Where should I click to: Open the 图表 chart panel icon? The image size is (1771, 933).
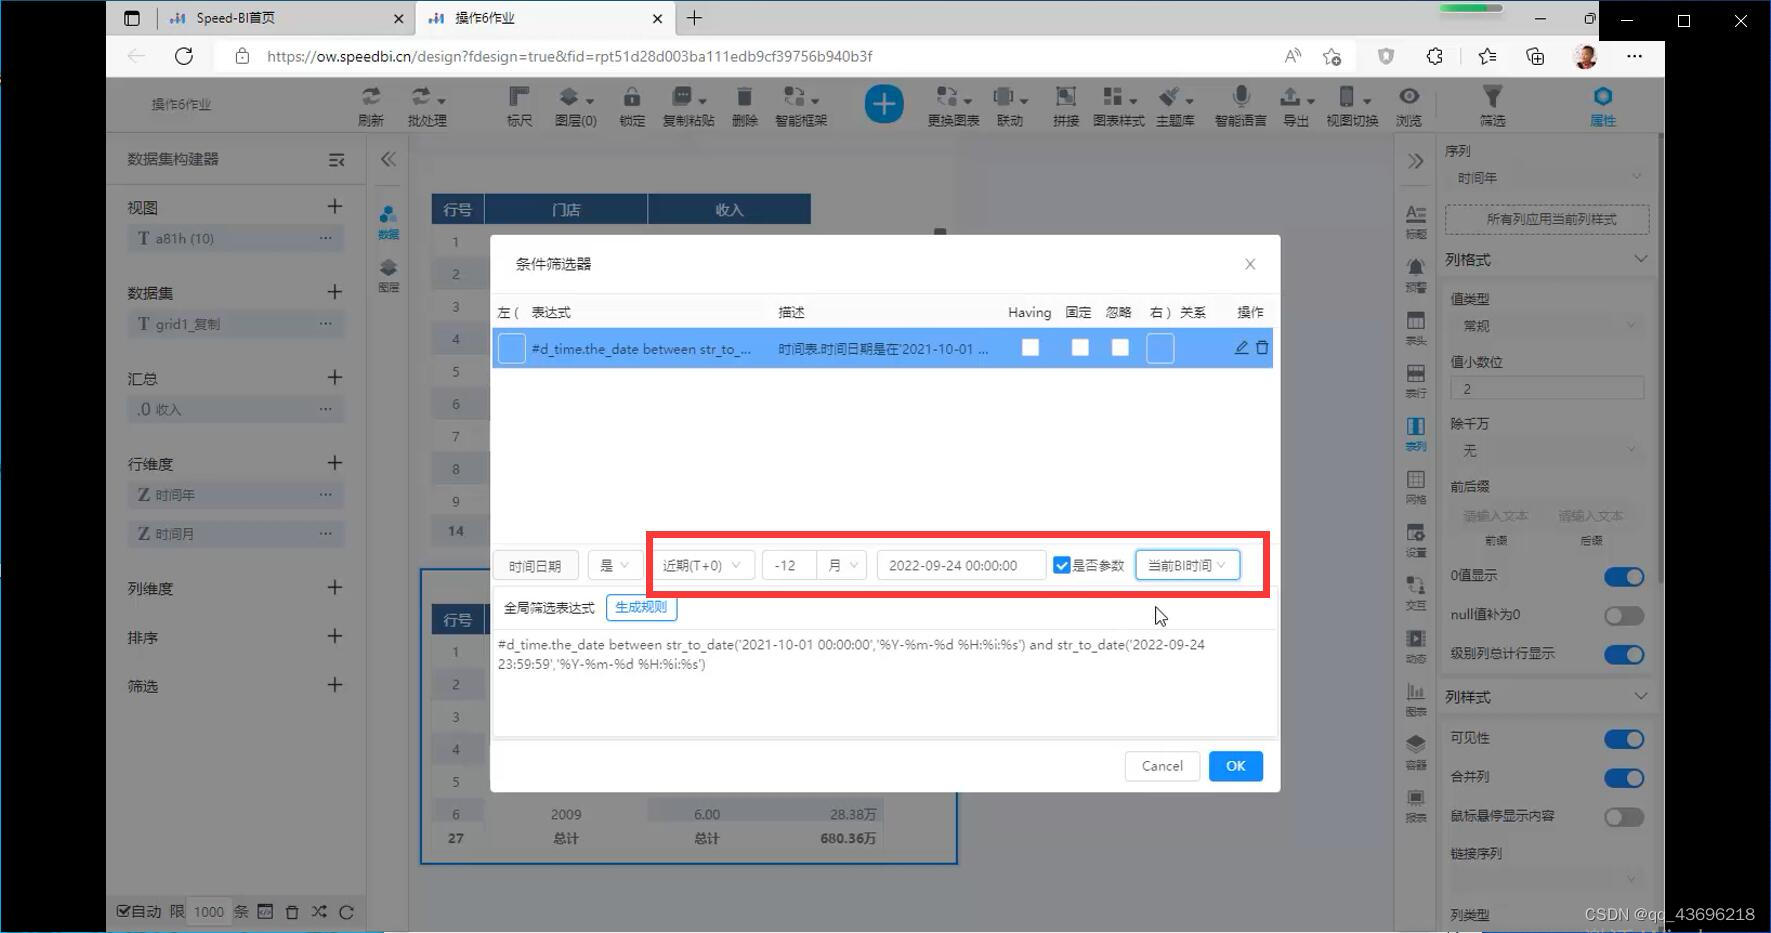[1416, 699]
